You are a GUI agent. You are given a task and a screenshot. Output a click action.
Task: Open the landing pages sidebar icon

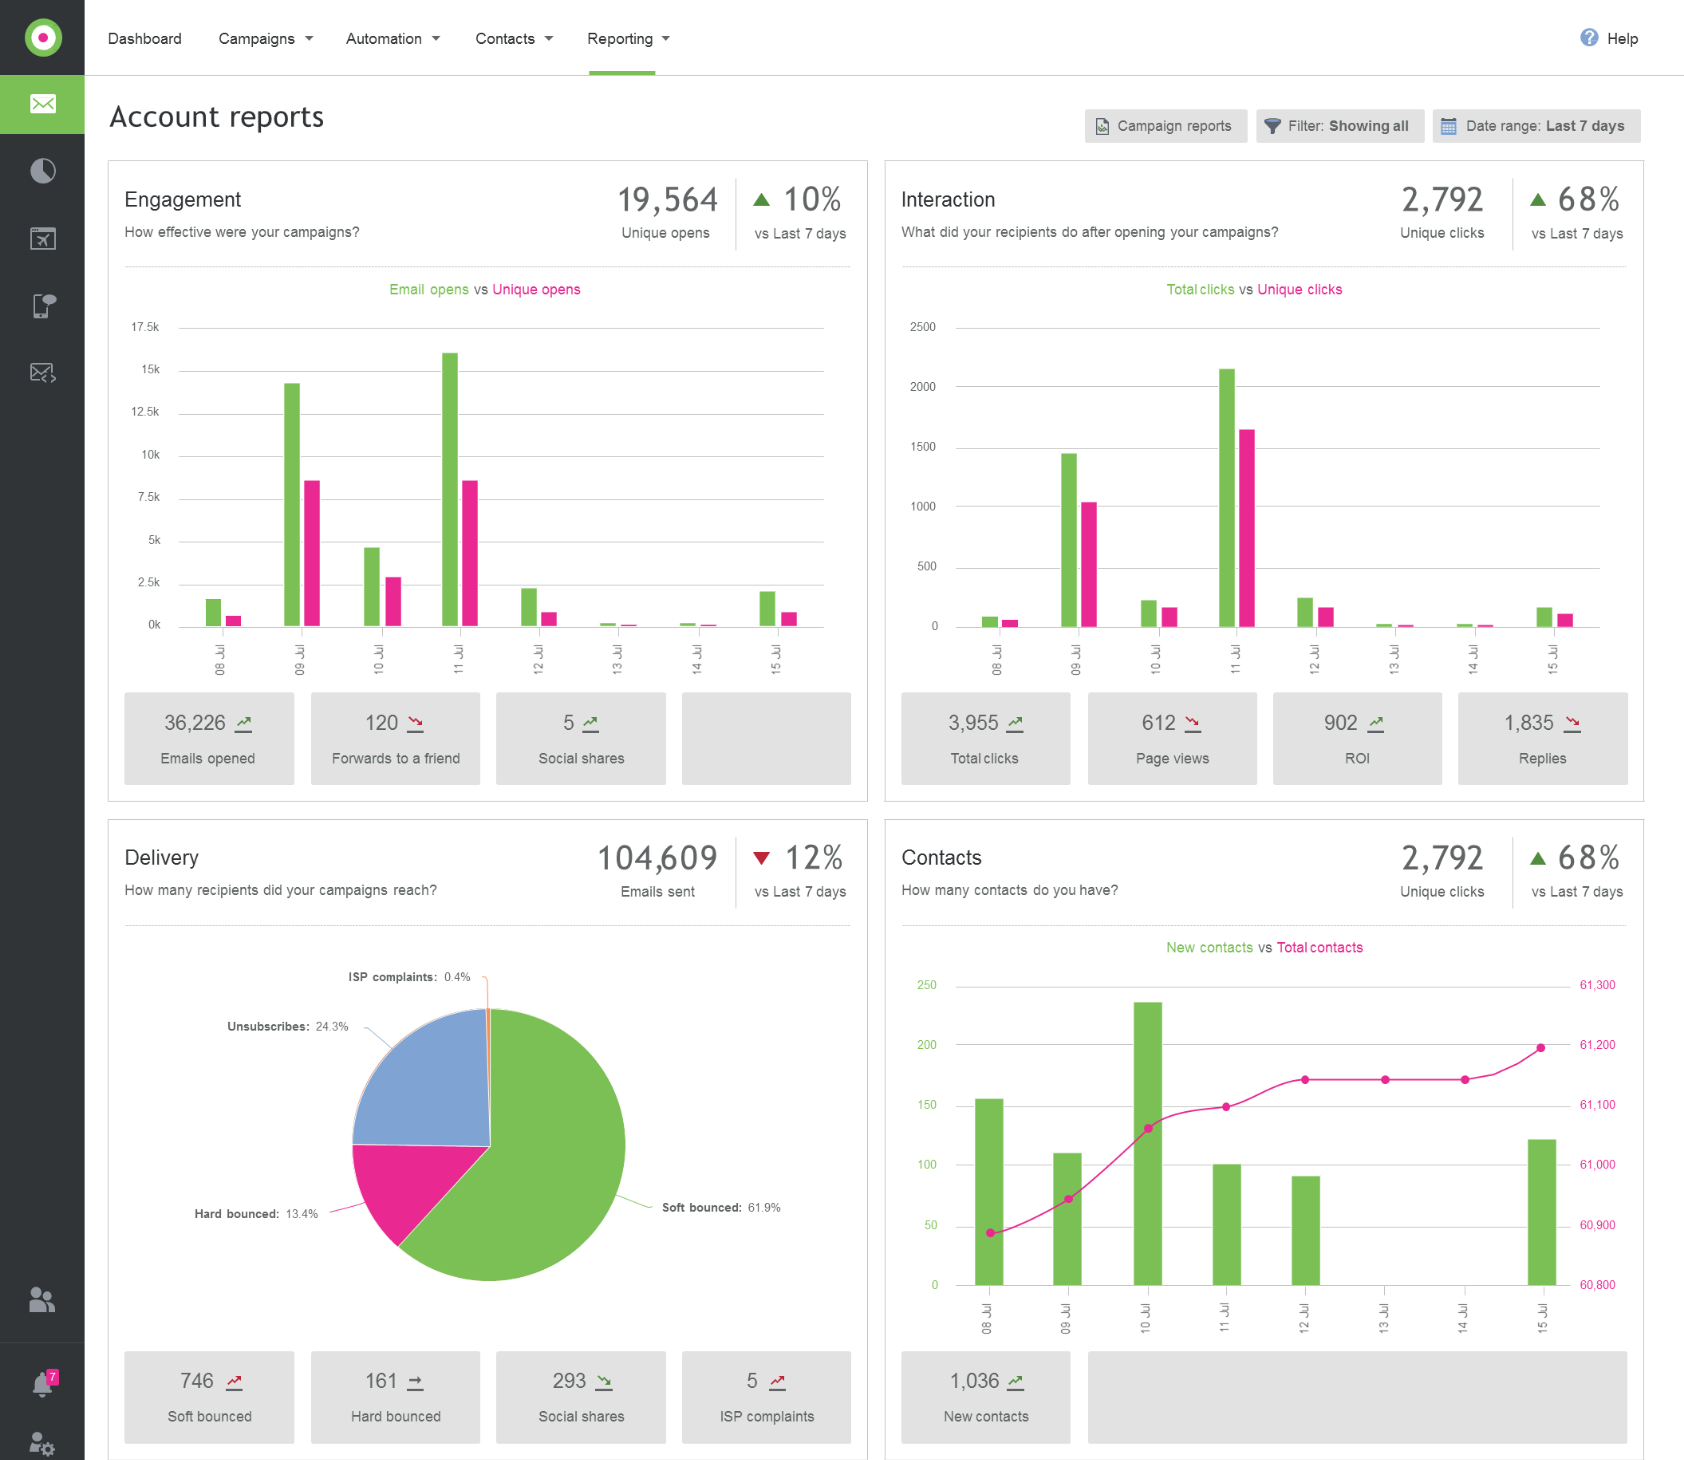[x=43, y=238]
